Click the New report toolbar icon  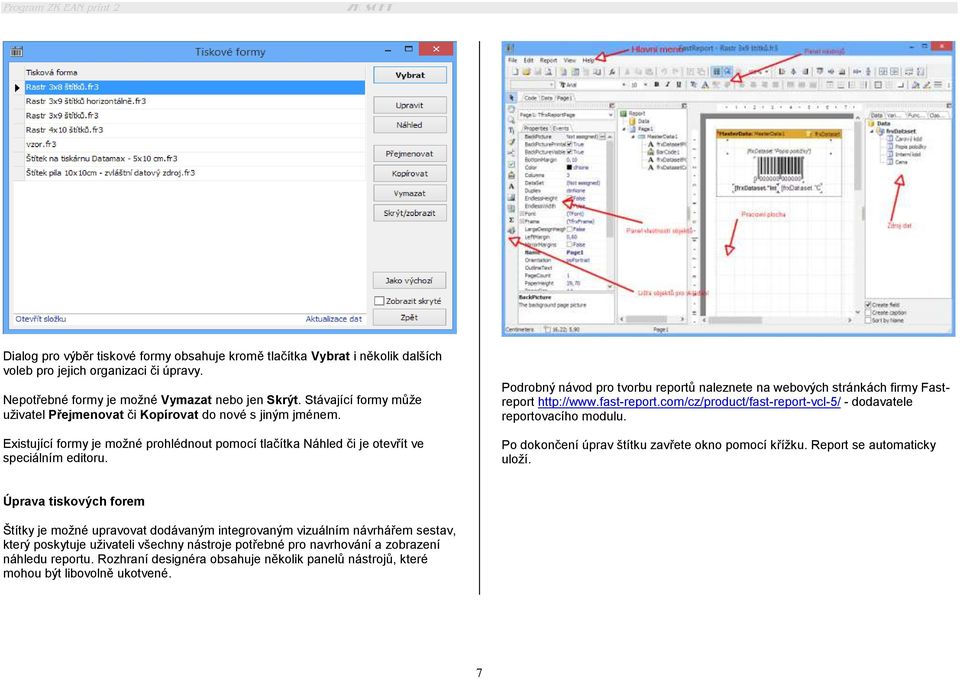516,72
